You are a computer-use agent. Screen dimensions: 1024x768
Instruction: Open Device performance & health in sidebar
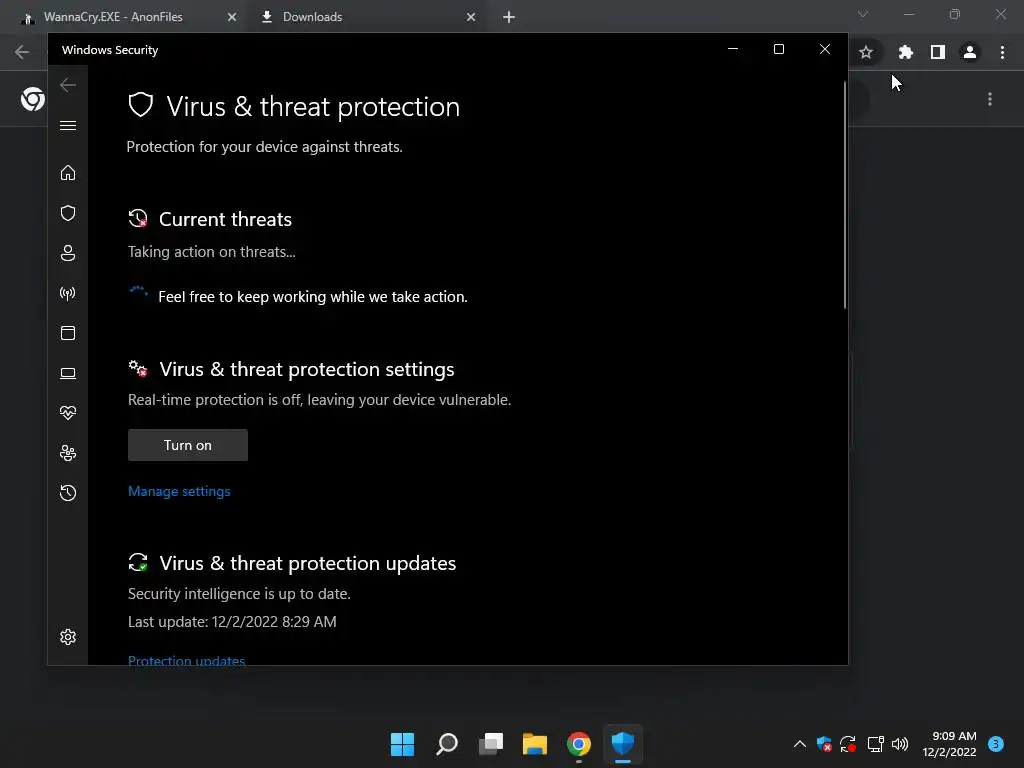68,413
